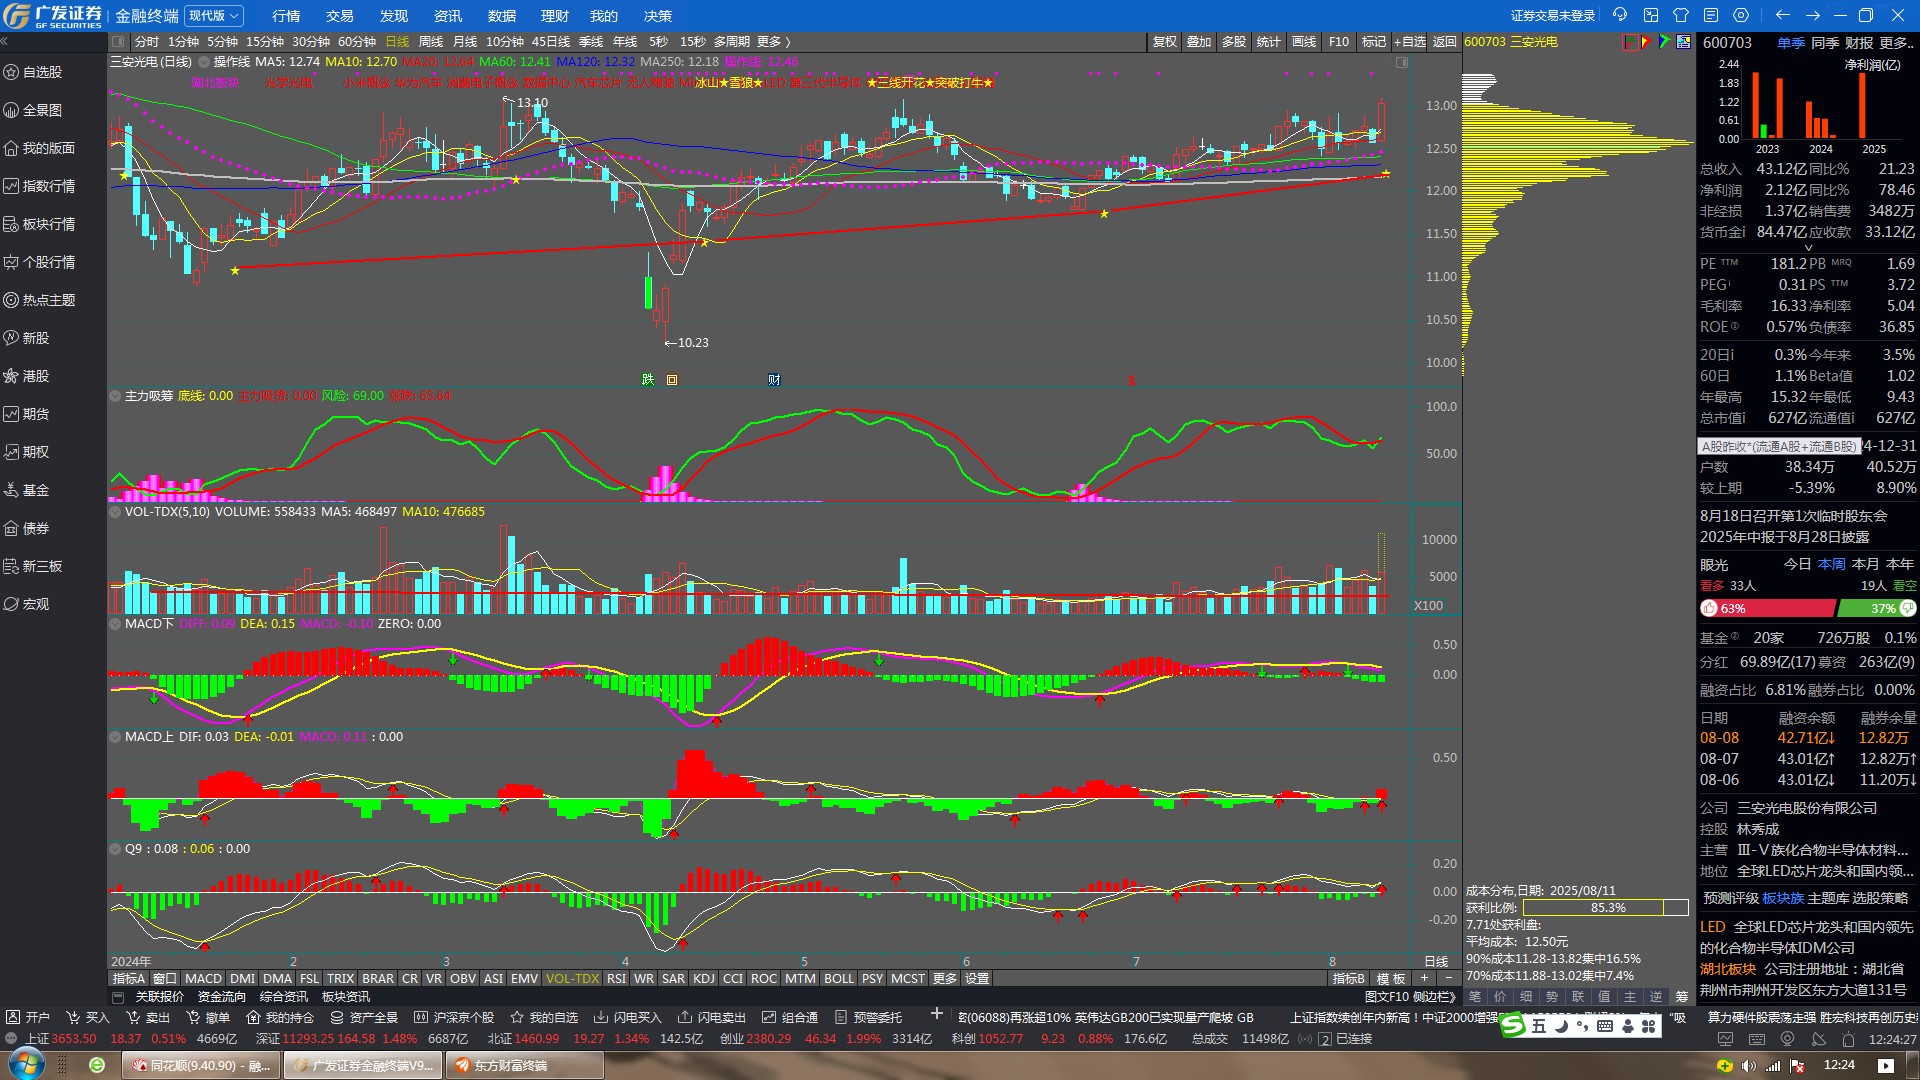The image size is (1920, 1080).
Task: Click the F10 button in chart toolbar
Action: (1339, 42)
